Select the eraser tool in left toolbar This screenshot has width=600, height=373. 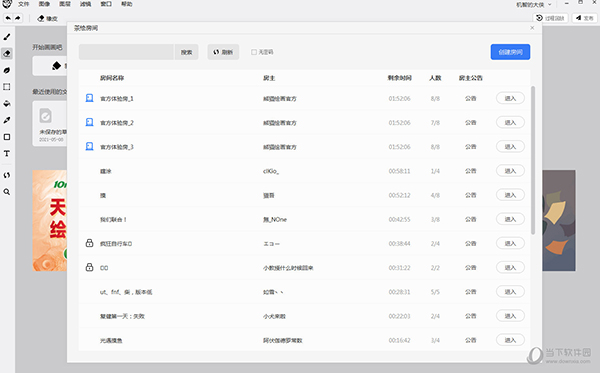coord(7,54)
